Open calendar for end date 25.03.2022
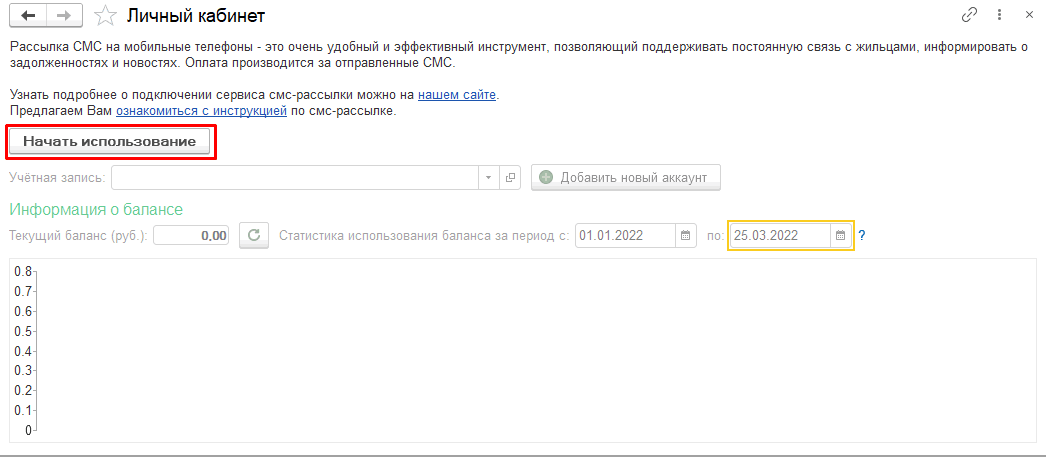 click(841, 236)
